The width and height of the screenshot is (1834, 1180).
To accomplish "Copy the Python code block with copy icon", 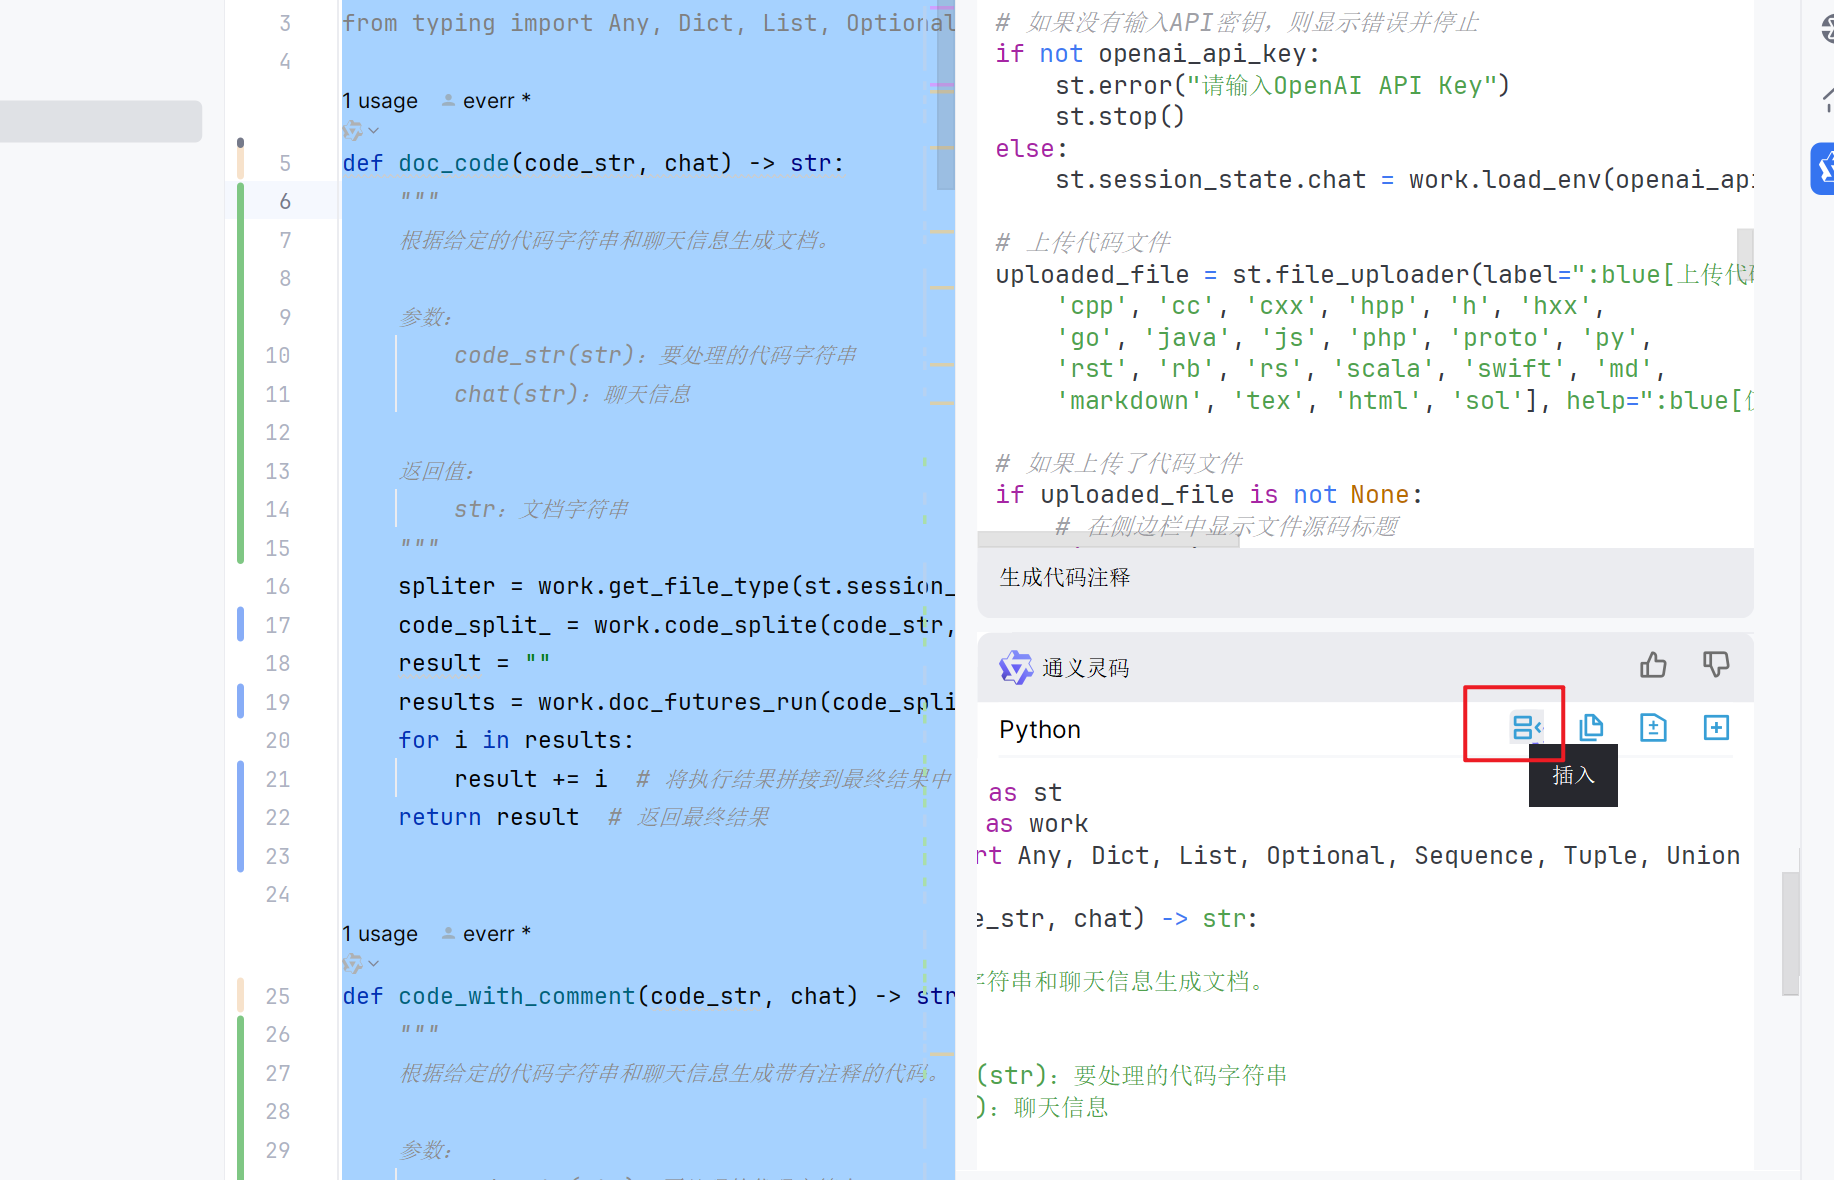I will tap(1591, 728).
